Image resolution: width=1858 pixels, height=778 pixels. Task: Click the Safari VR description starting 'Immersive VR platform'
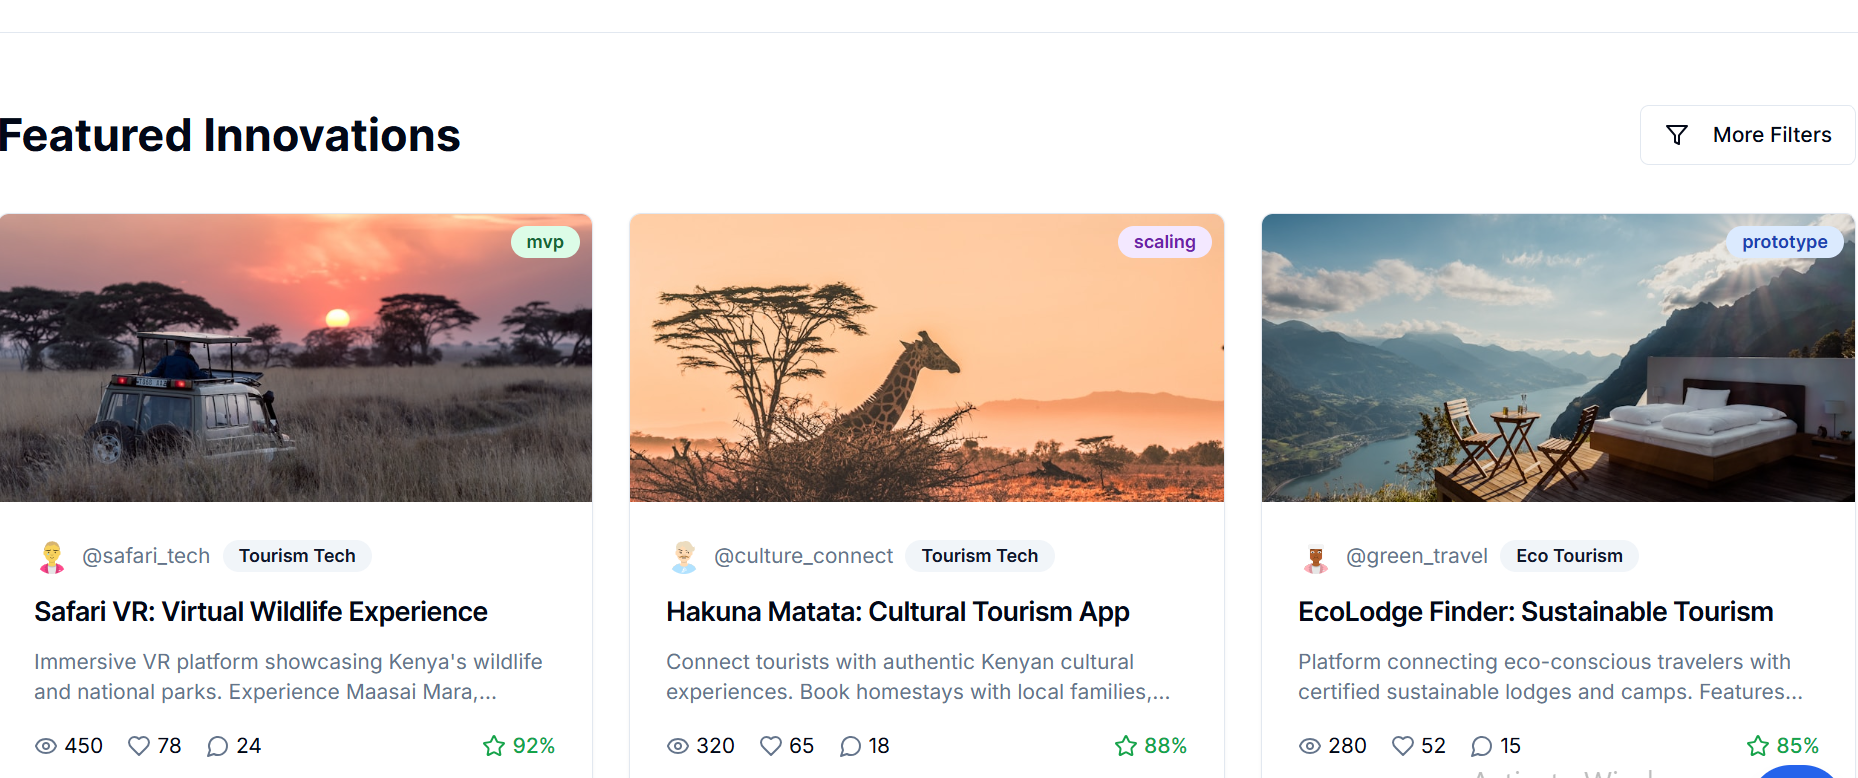pyautogui.click(x=289, y=677)
